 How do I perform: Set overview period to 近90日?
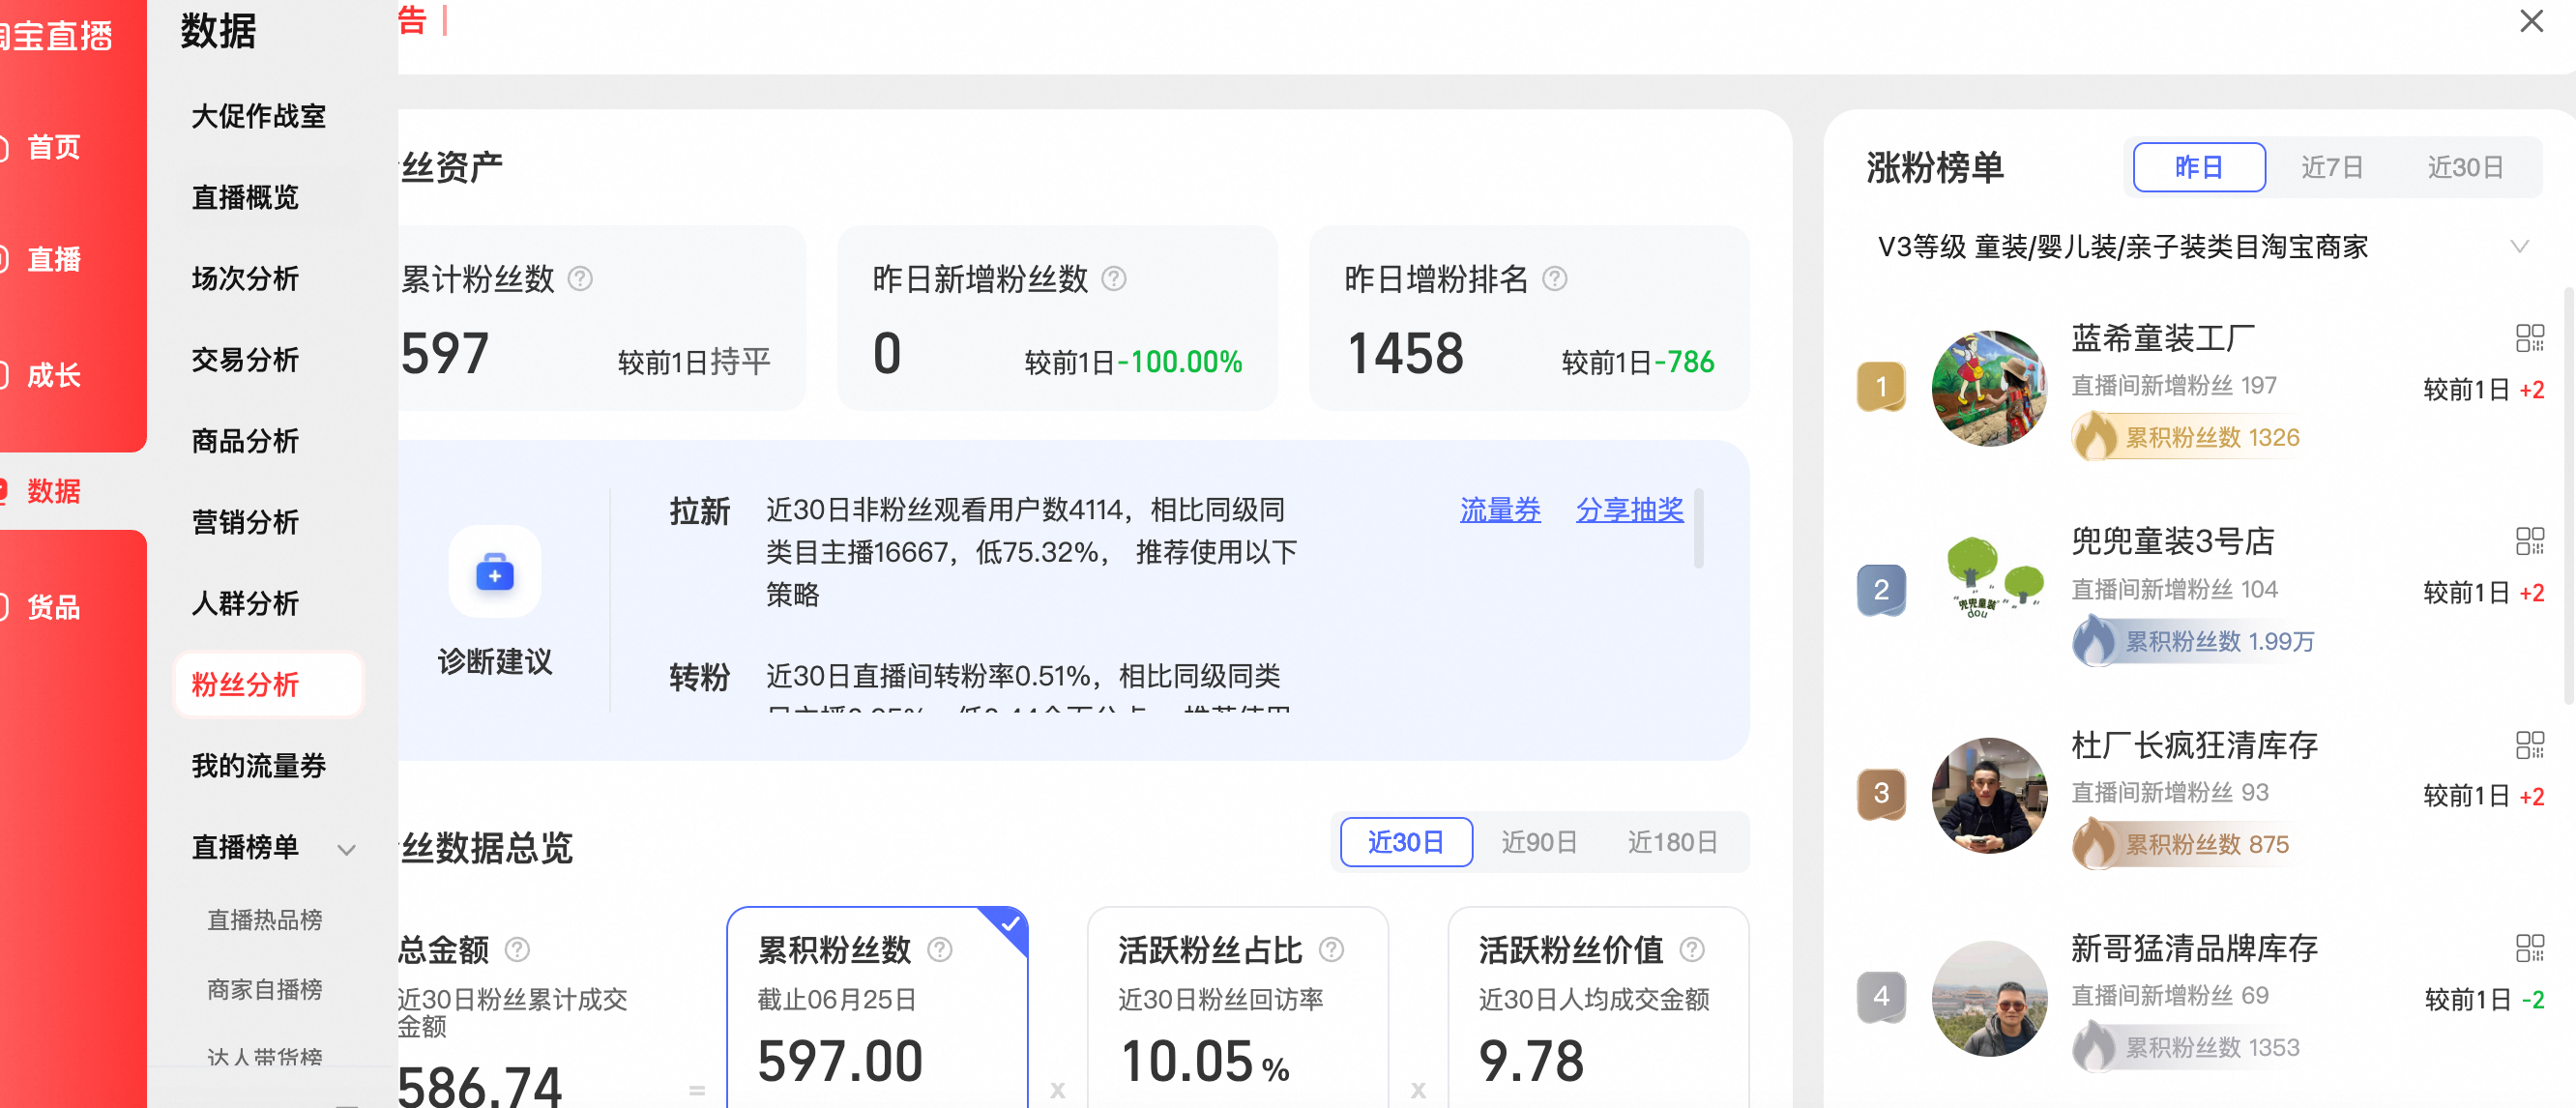point(1539,842)
